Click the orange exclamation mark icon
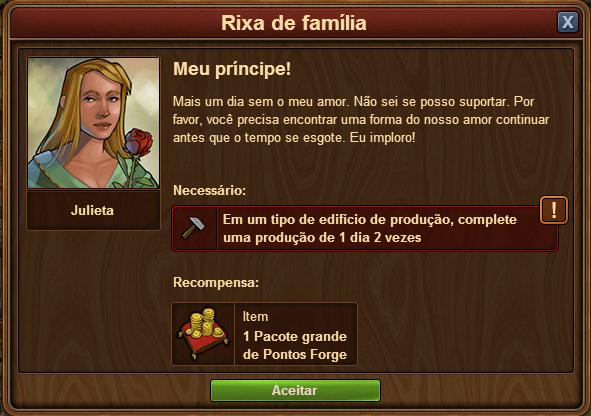Viewport: 591px width, 416px height. click(x=553, y=210)
